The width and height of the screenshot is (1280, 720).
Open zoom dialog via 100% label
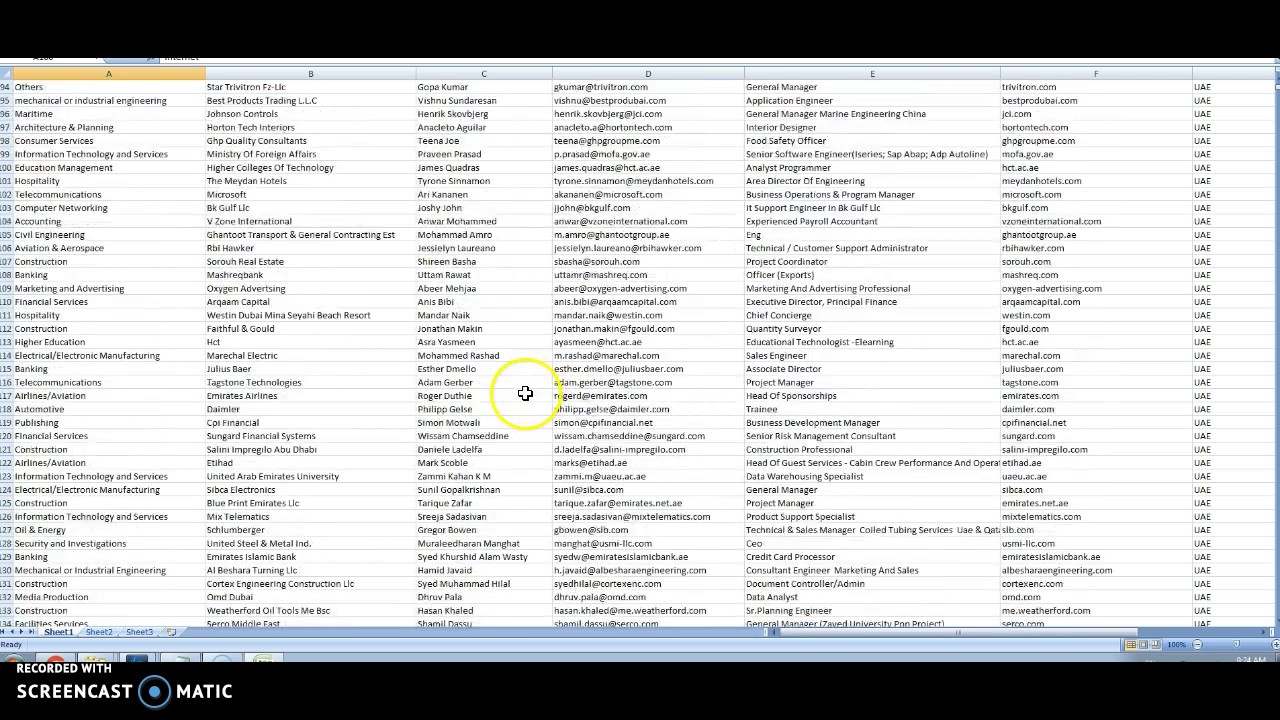tap(1177, 645)
